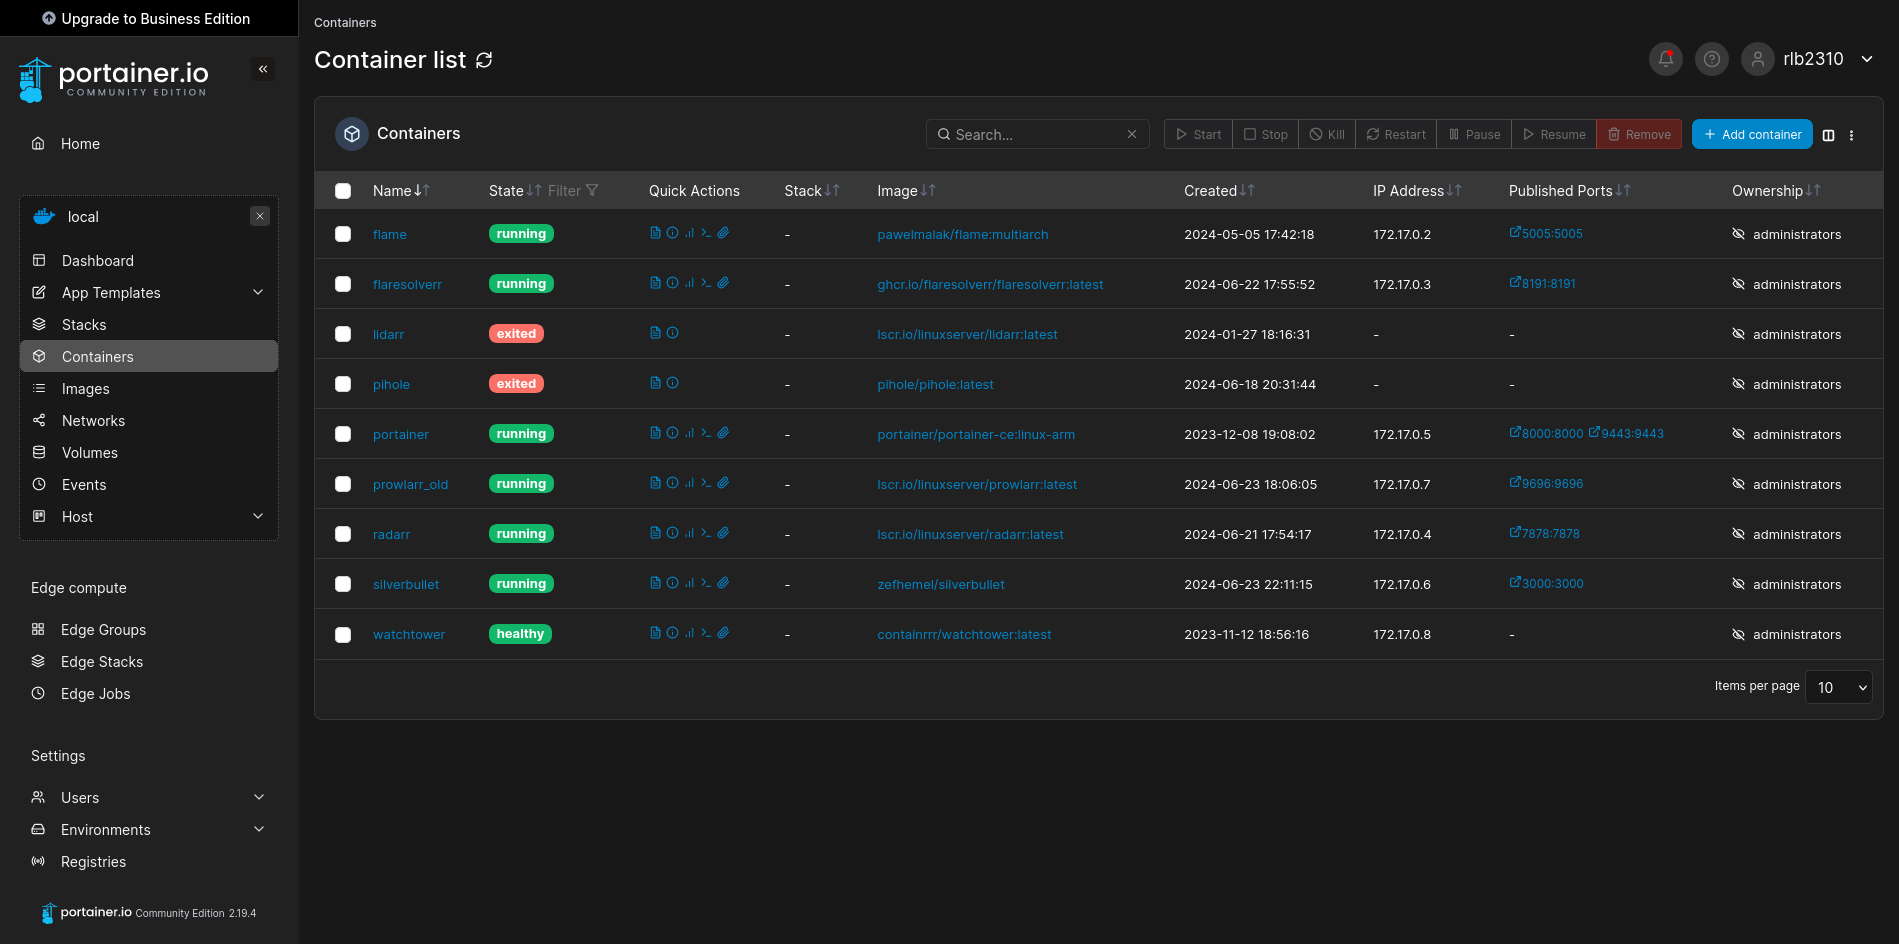The width and height of the screenshot is (1899, 944).
Task: Sort by Created column
Action: click(1219, 190)
